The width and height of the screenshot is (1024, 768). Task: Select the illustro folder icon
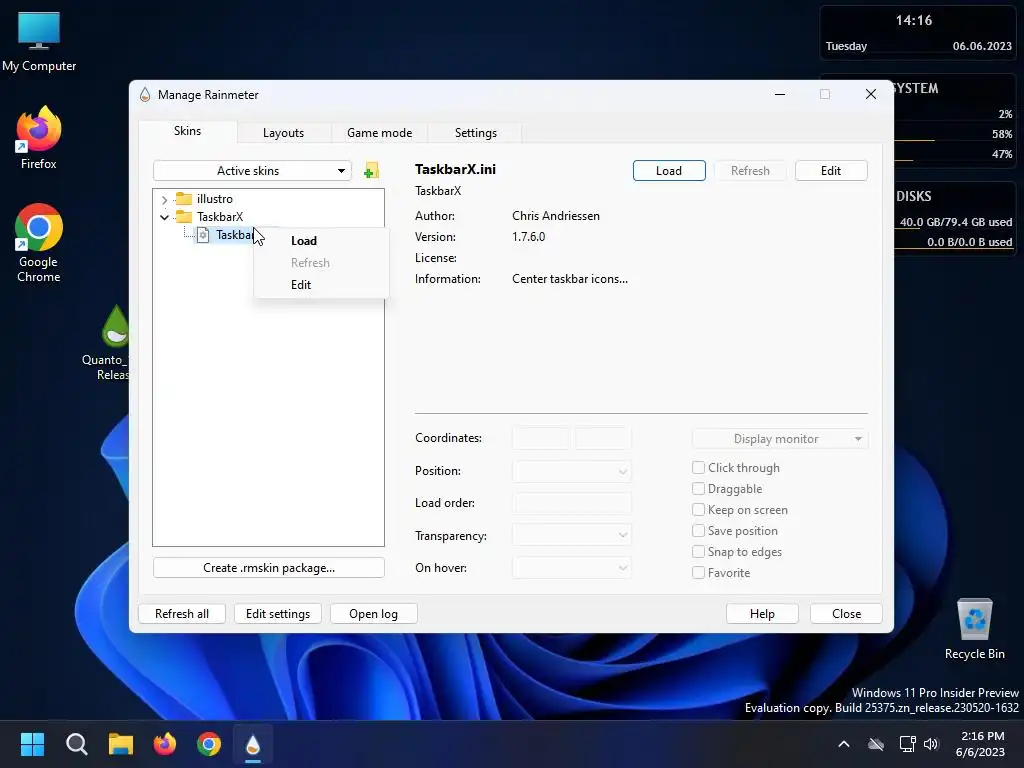click(184, 199)
